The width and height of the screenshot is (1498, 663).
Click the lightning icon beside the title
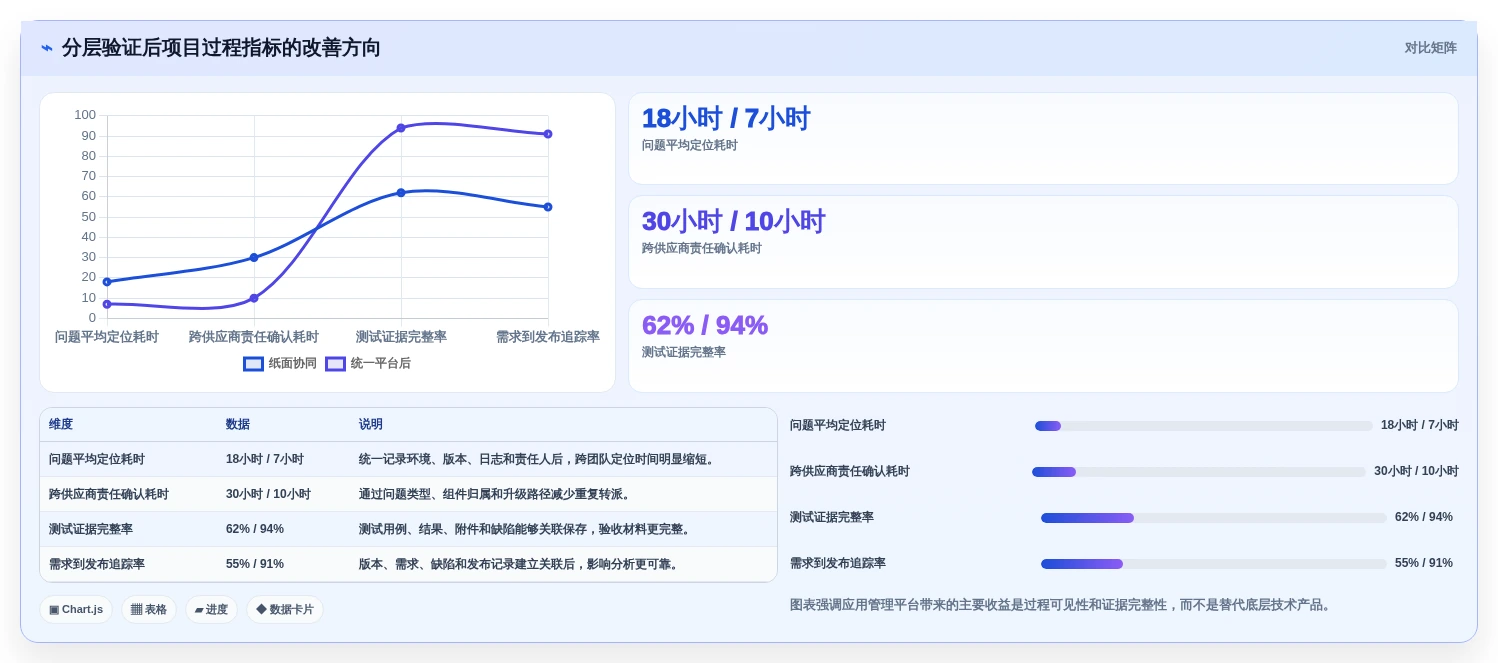pos(47,48)
